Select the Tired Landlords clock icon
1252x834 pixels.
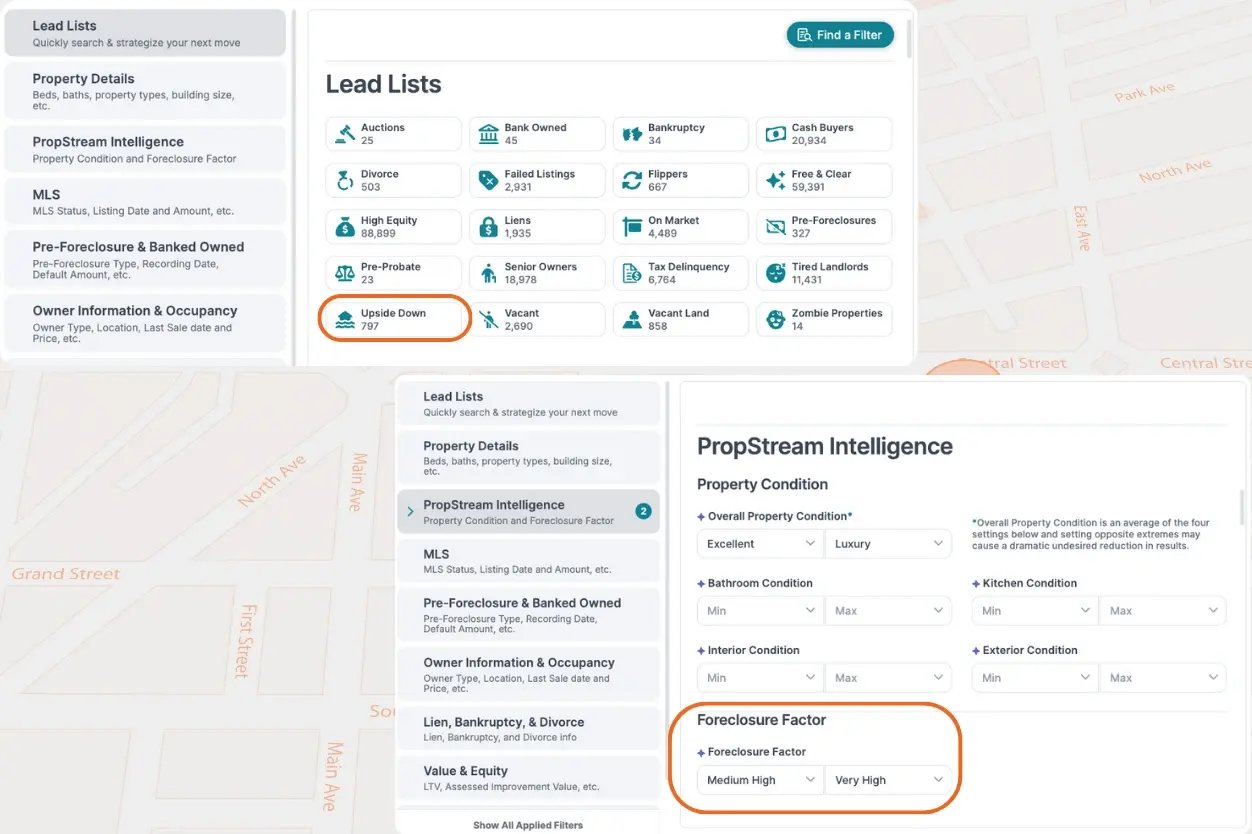pyautogui.click(x=776, y=271)
